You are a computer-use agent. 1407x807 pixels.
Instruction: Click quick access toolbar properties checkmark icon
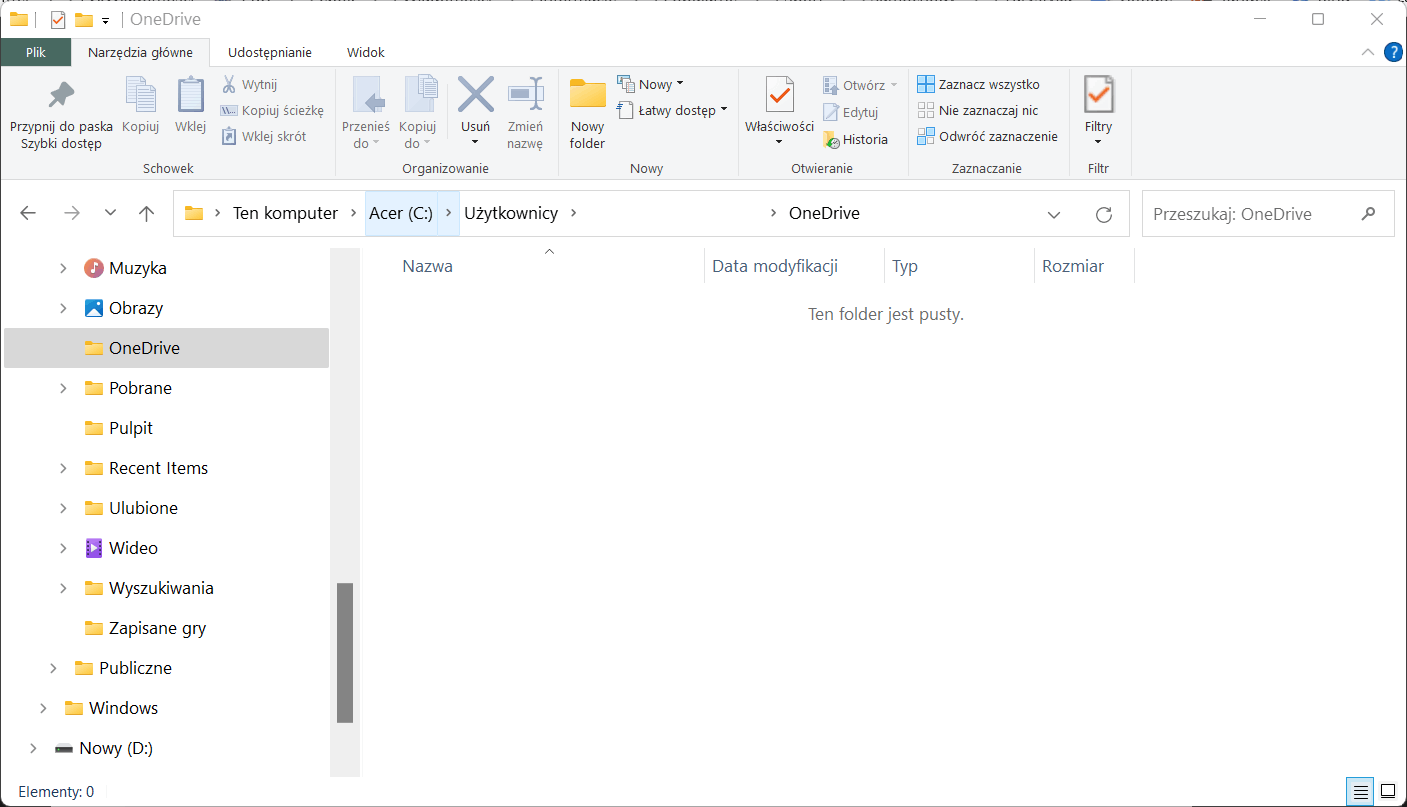[57, 19]
